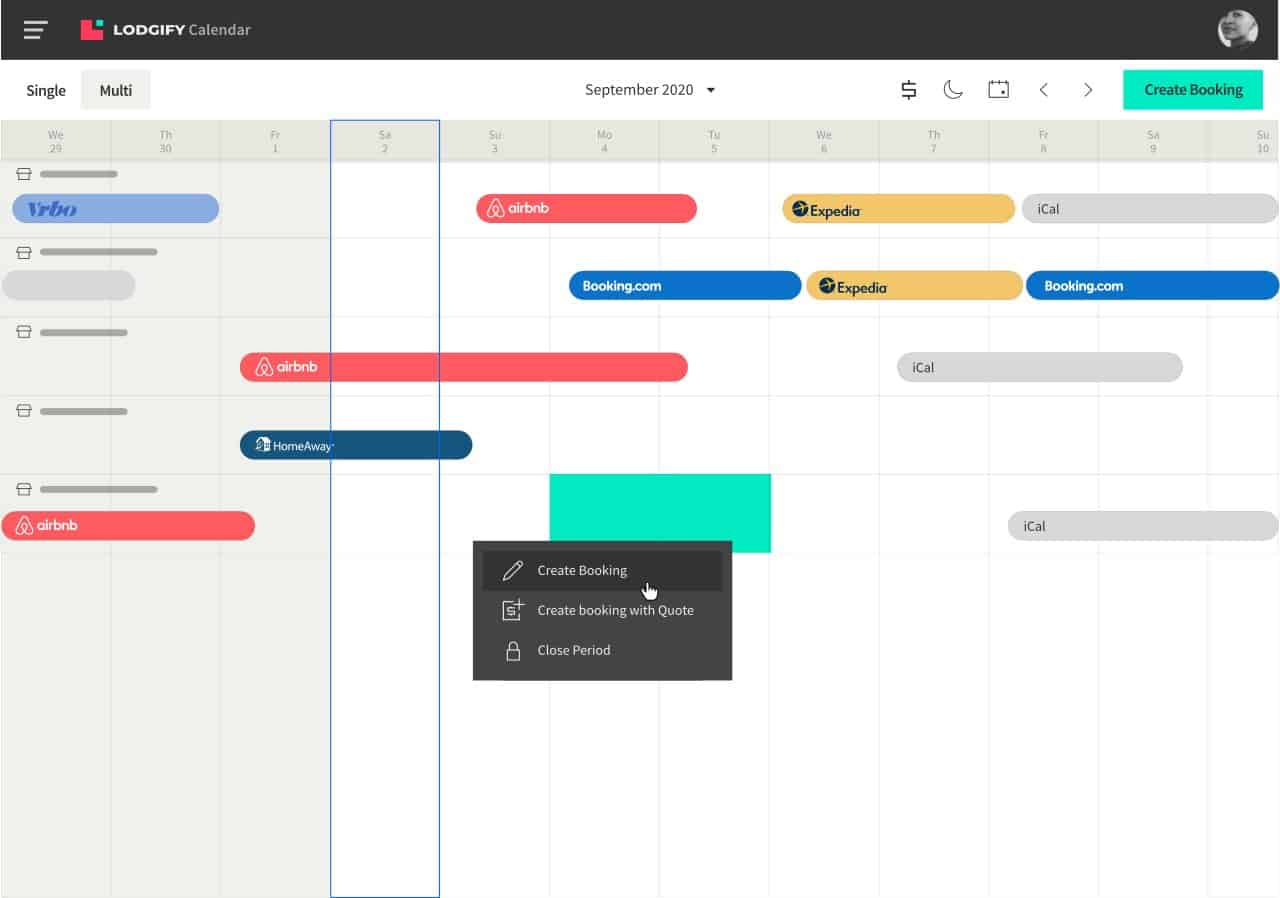
Task: Open the calendar date picker icon
Action: pos(998,90)
